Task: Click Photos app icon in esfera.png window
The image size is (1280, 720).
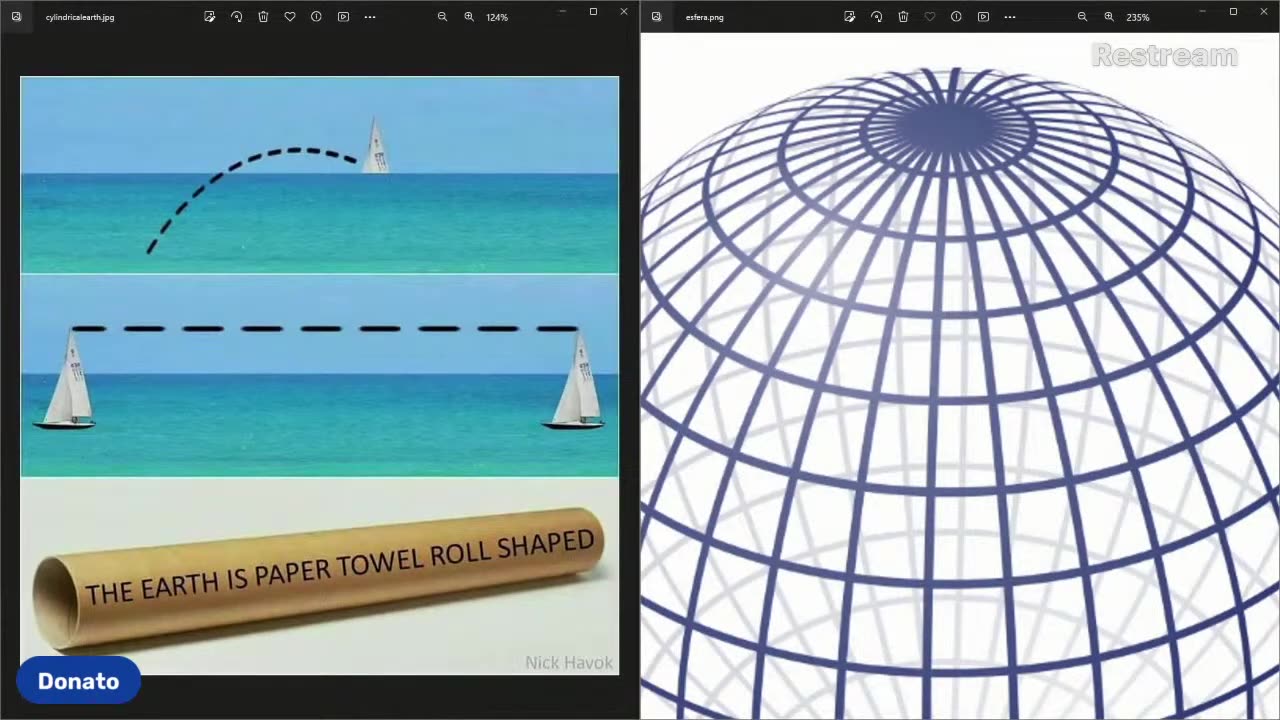Action: point(656,17)
